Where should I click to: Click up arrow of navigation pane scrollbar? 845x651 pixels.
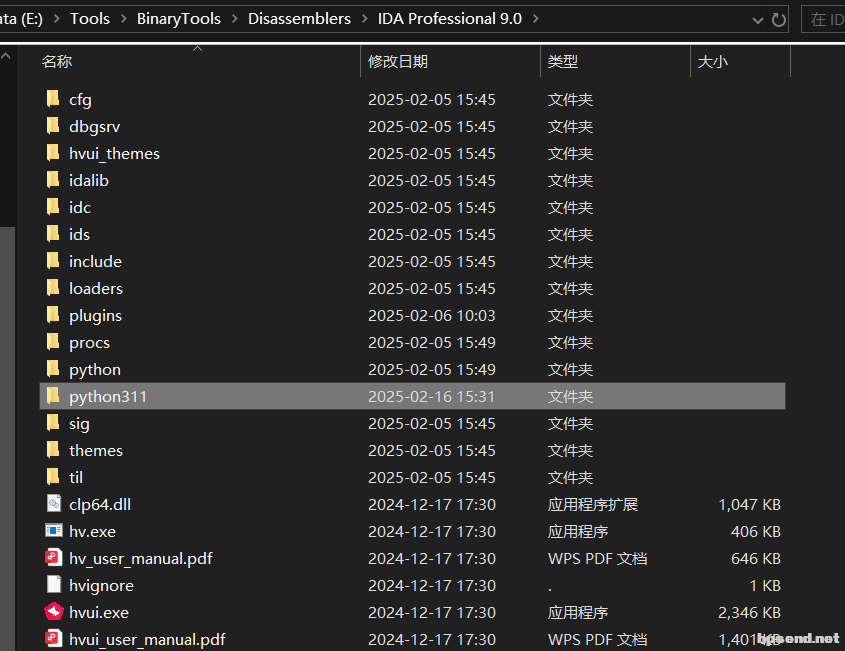(6, 56)
